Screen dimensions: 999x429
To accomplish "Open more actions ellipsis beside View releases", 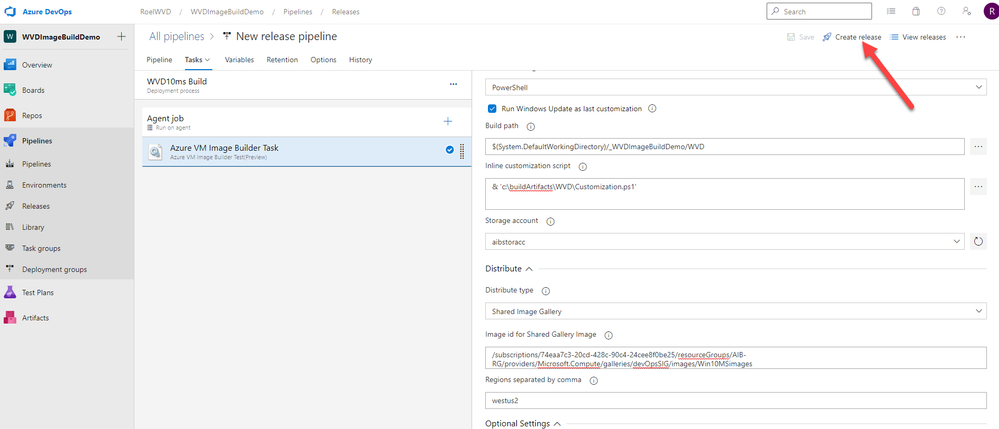I will 960,37.
